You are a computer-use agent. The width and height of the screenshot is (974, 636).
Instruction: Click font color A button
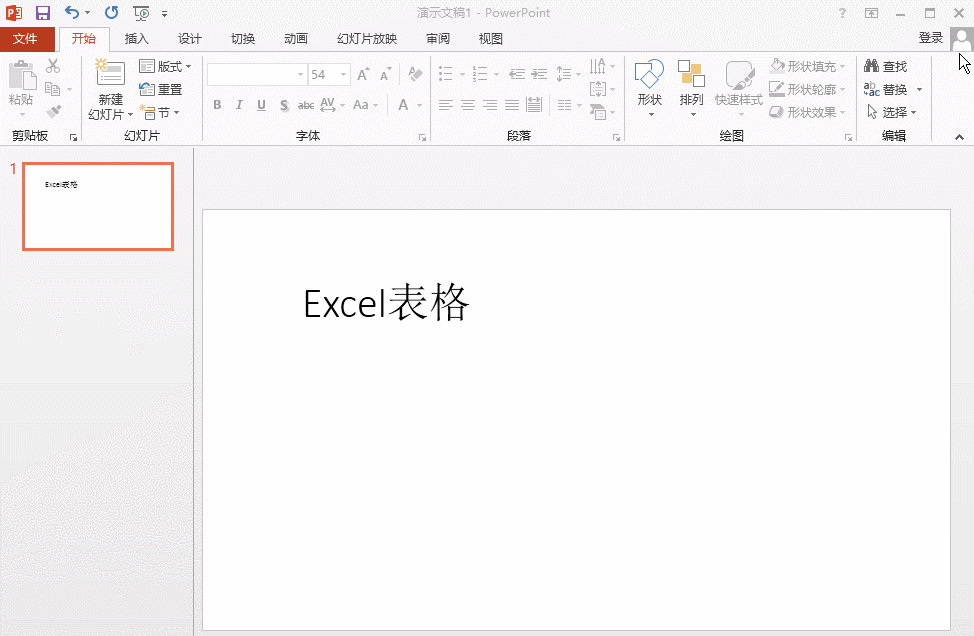[404, 105]
